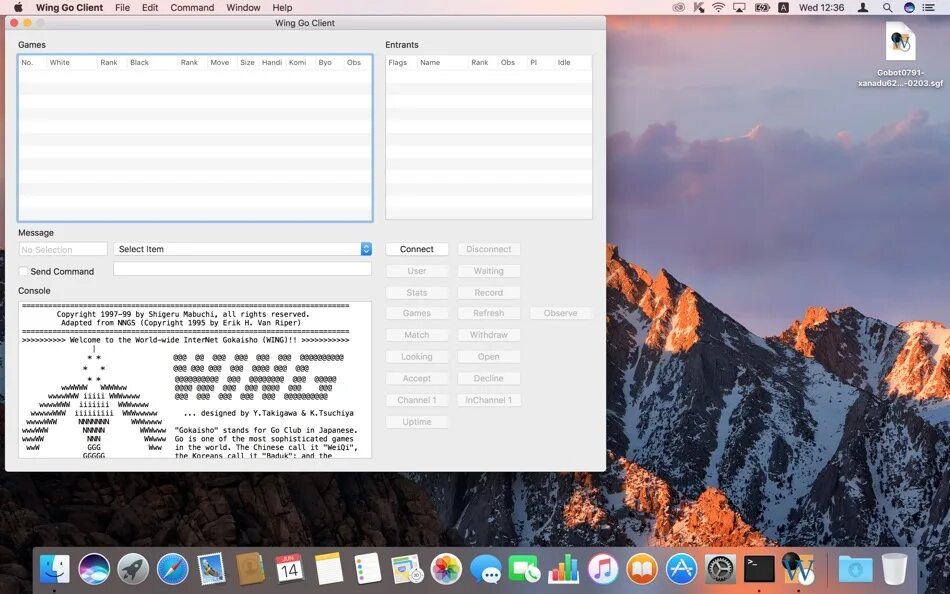Click the Refresh button
Viewport: 950px width, 594px height.
[x=488, y=313]
